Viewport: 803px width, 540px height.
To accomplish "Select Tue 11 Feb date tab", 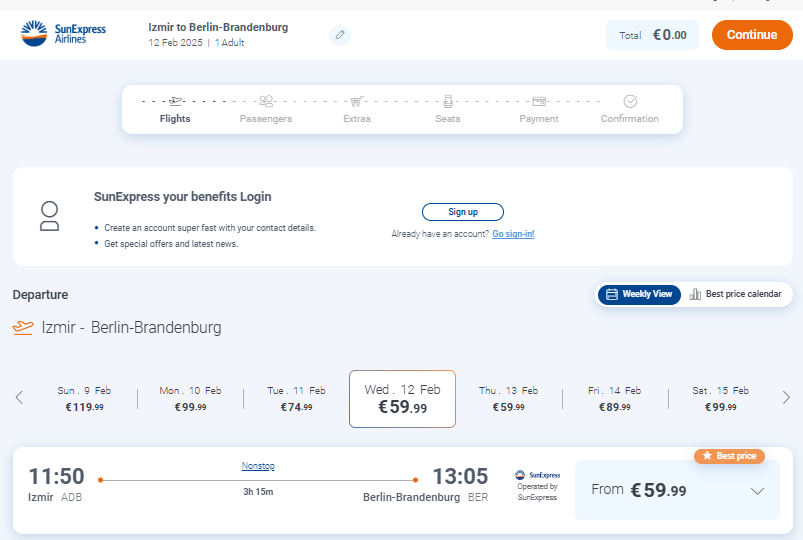I will [x=297, y=399].
